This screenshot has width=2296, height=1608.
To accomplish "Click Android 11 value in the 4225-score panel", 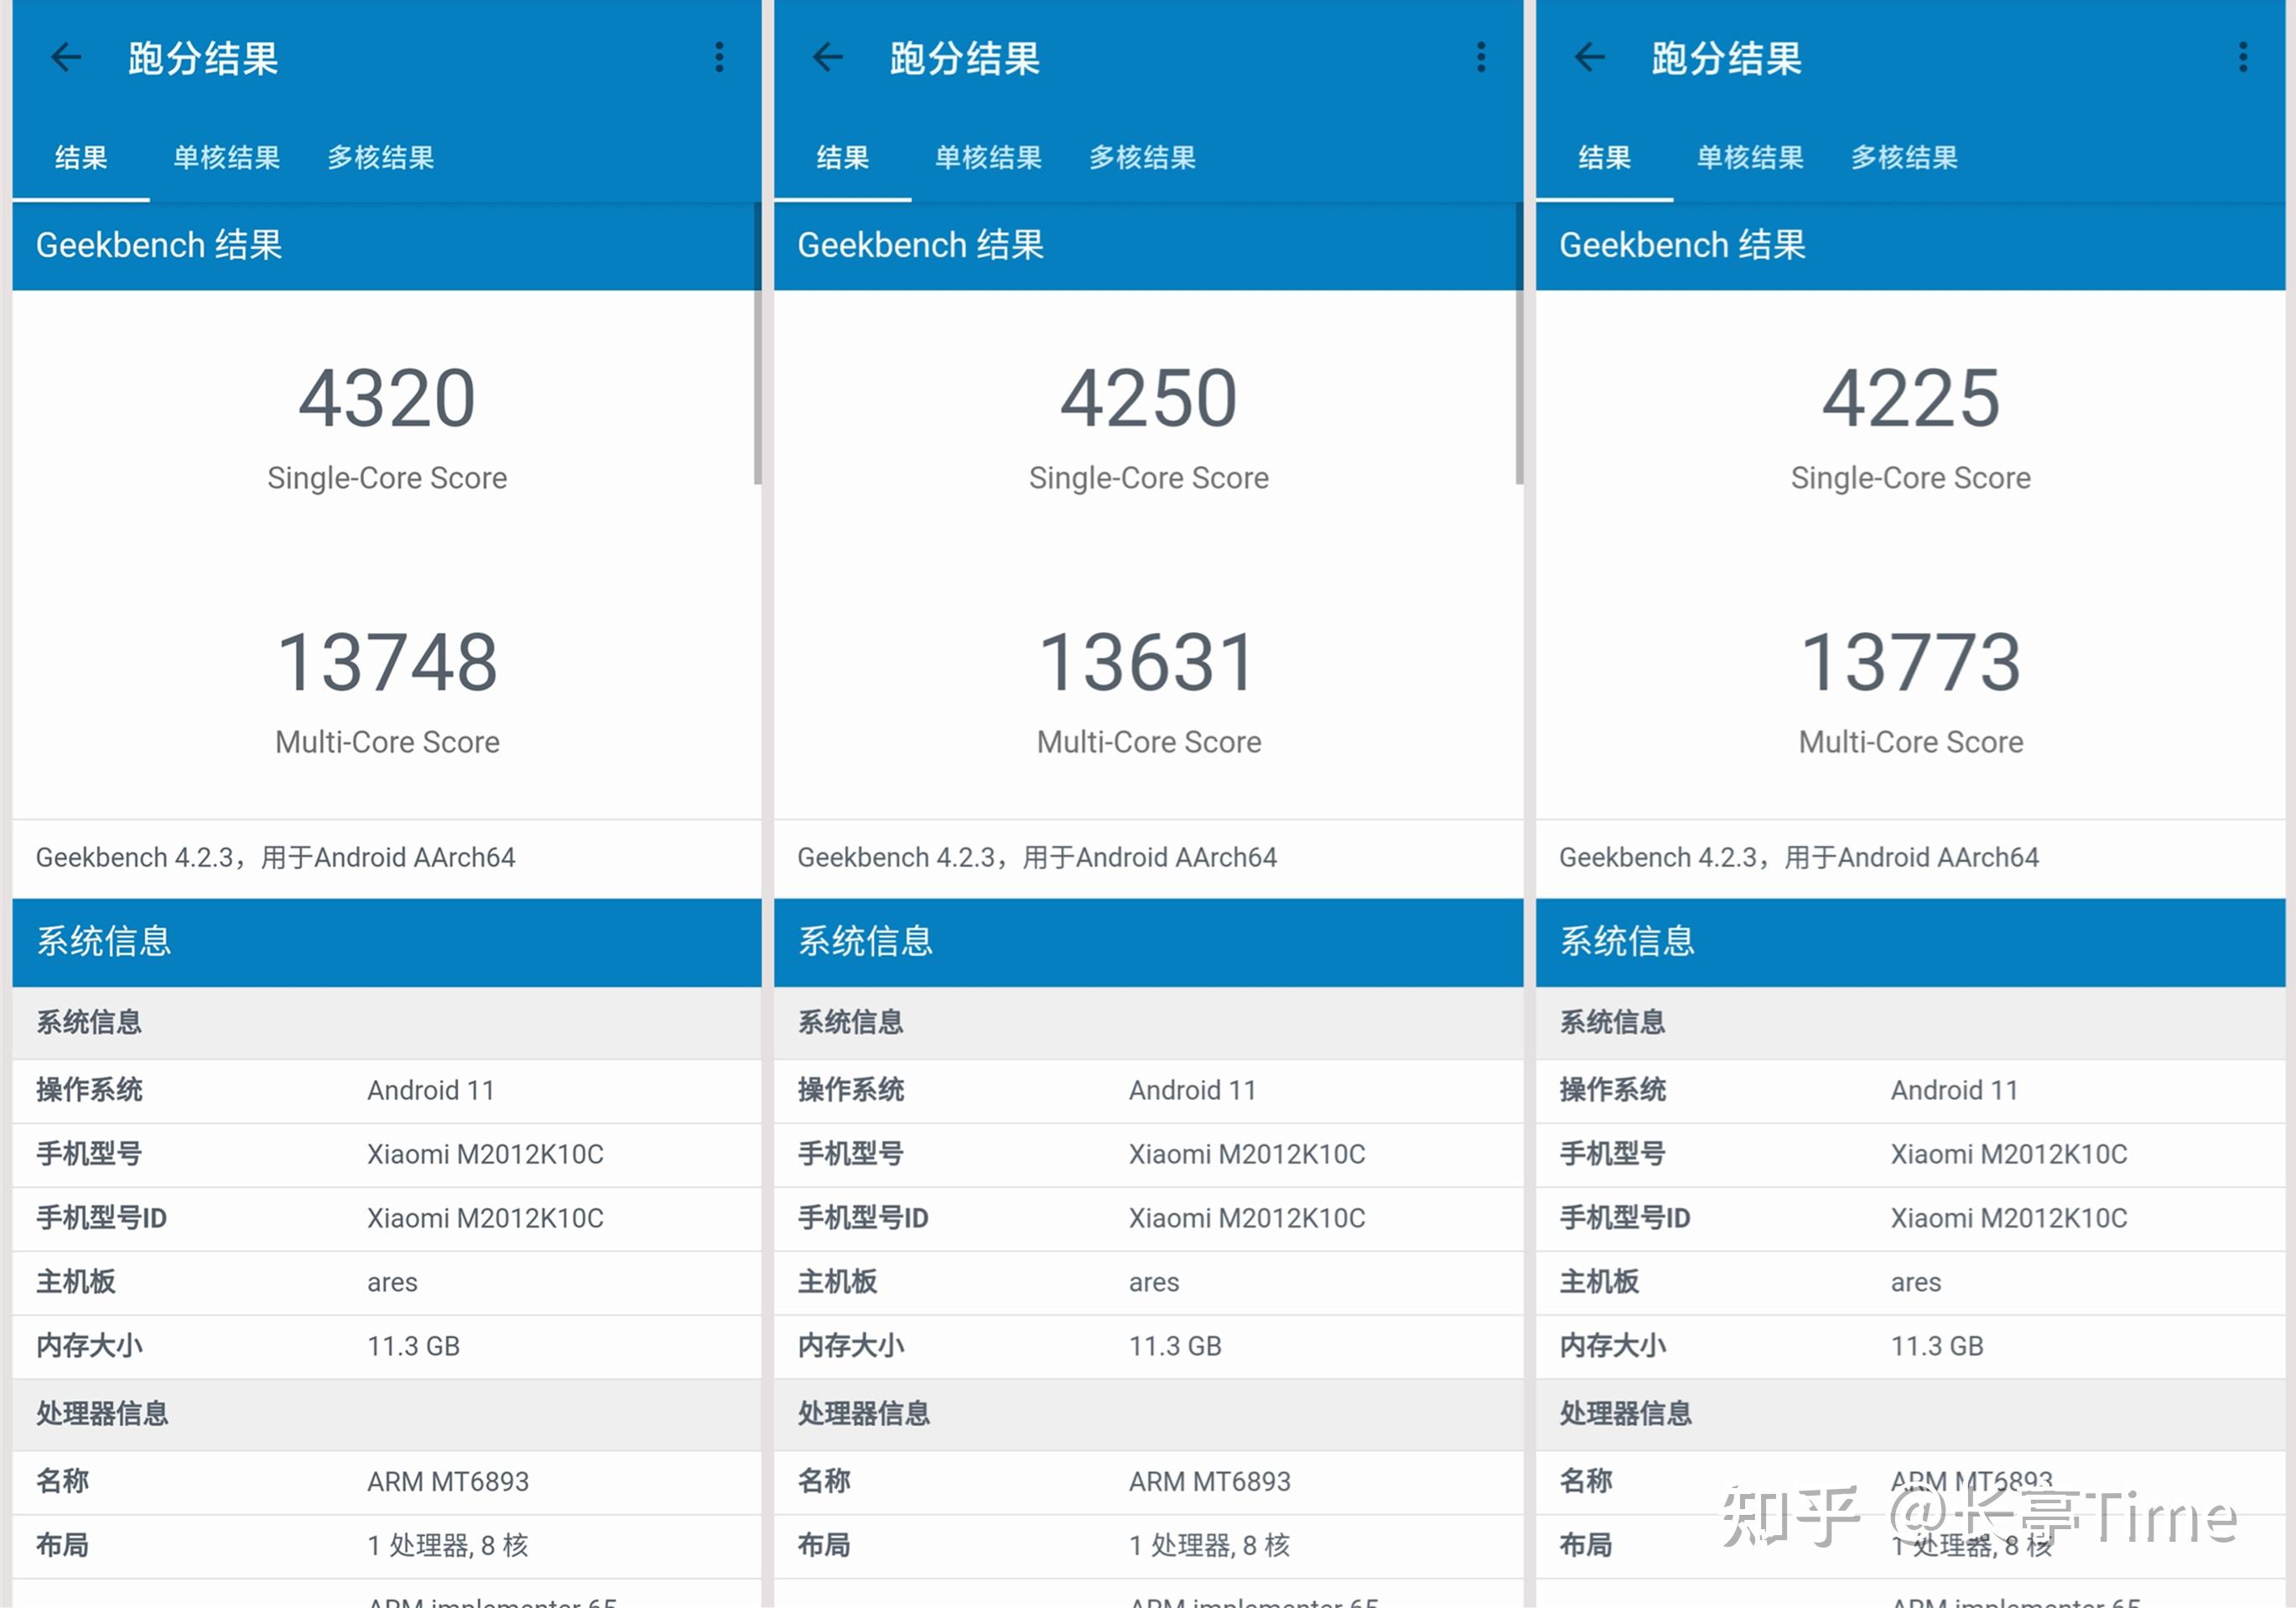I will 1955,1090.
